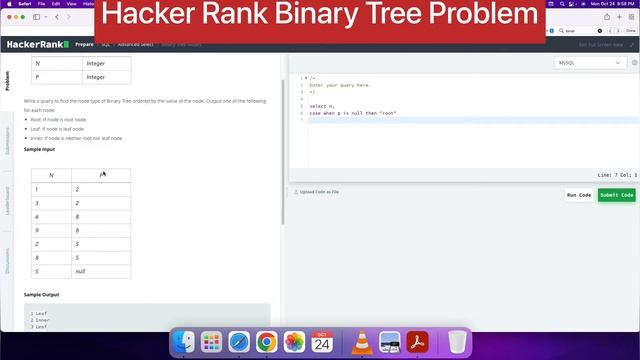
Task: Open the File menu
Action: pos(41,4)
